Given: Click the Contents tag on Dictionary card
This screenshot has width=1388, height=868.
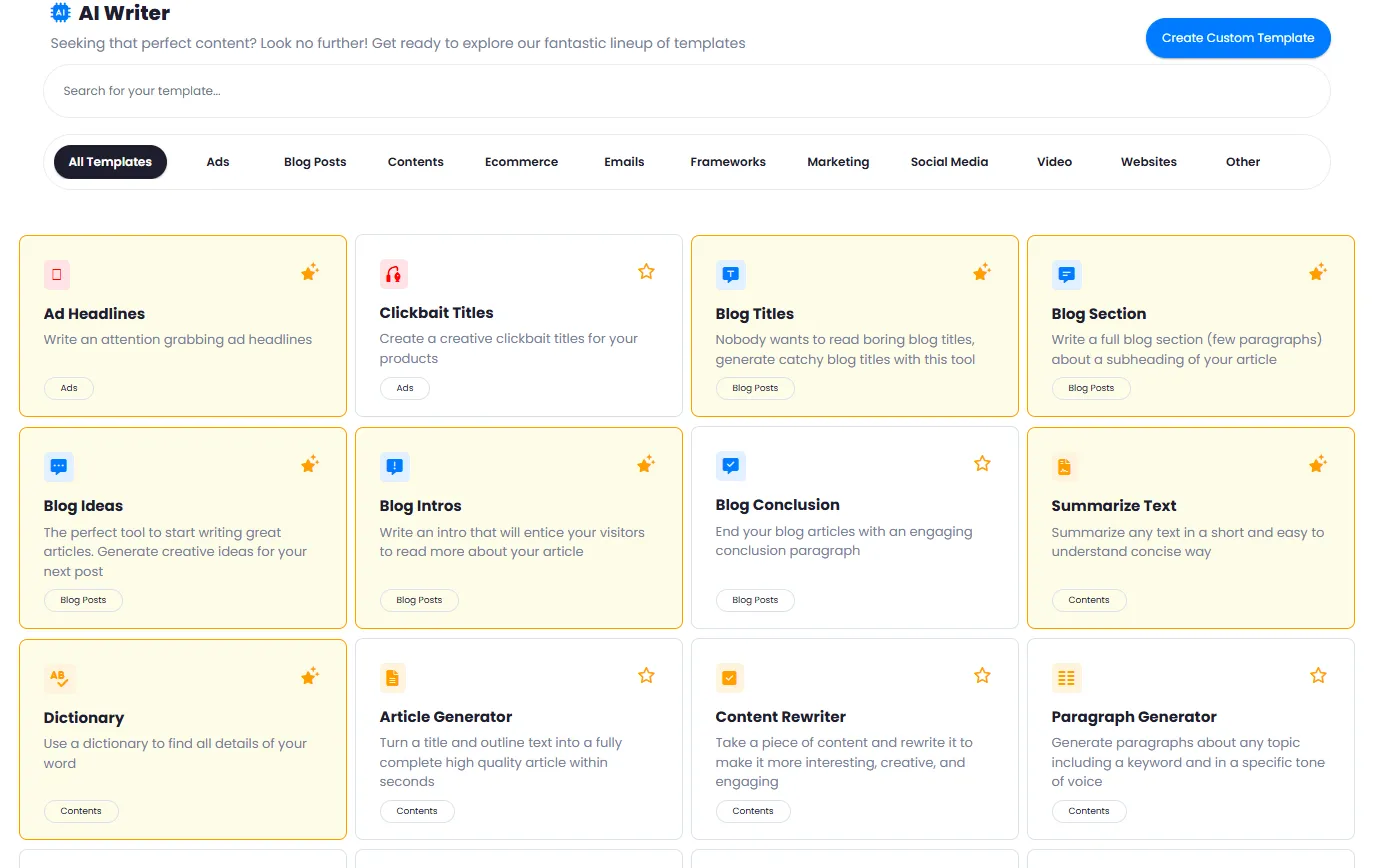Looking at the screenshot, I should click(x=81, y=811).
